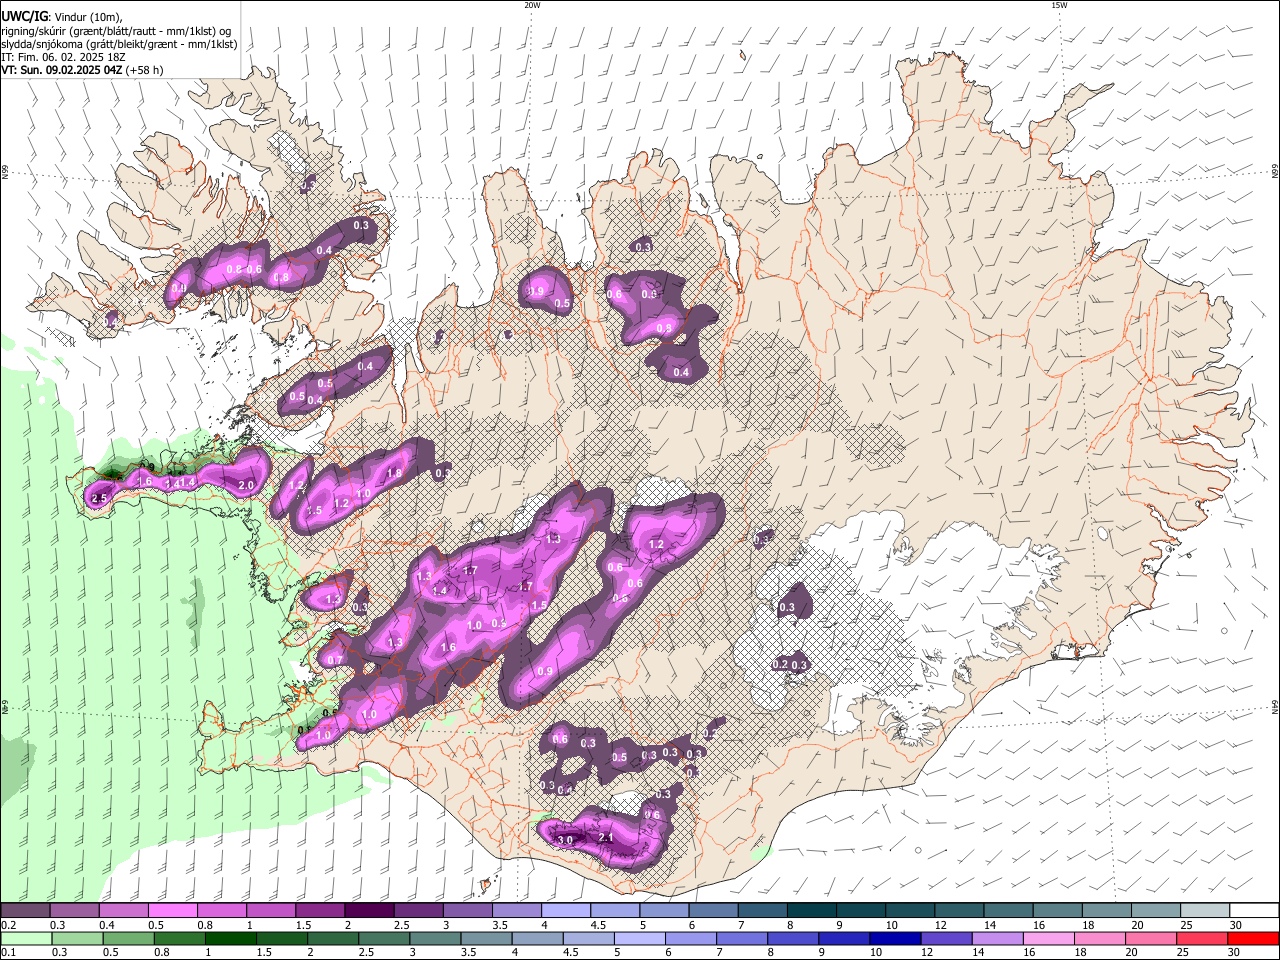Click the '3.0' precipitation value on the map
This screenshot has height=960, width=1280.
tap(565, 840)
